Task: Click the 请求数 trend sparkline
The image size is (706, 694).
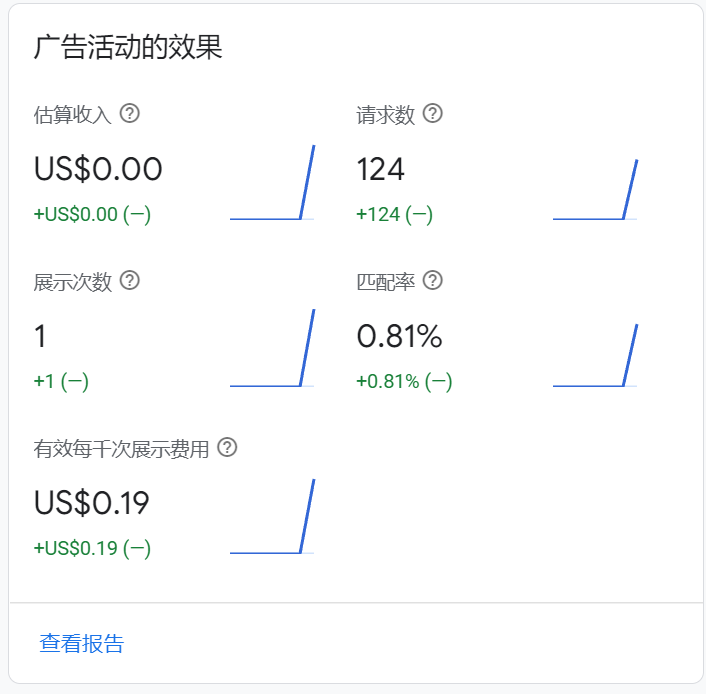Action: 595,189
